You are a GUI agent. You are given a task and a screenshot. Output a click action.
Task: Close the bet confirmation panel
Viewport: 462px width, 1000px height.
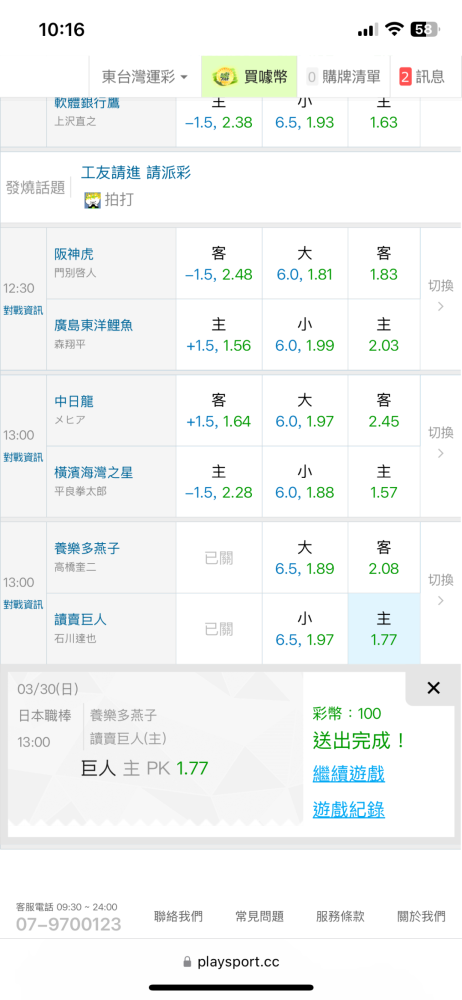click(433, 688)
